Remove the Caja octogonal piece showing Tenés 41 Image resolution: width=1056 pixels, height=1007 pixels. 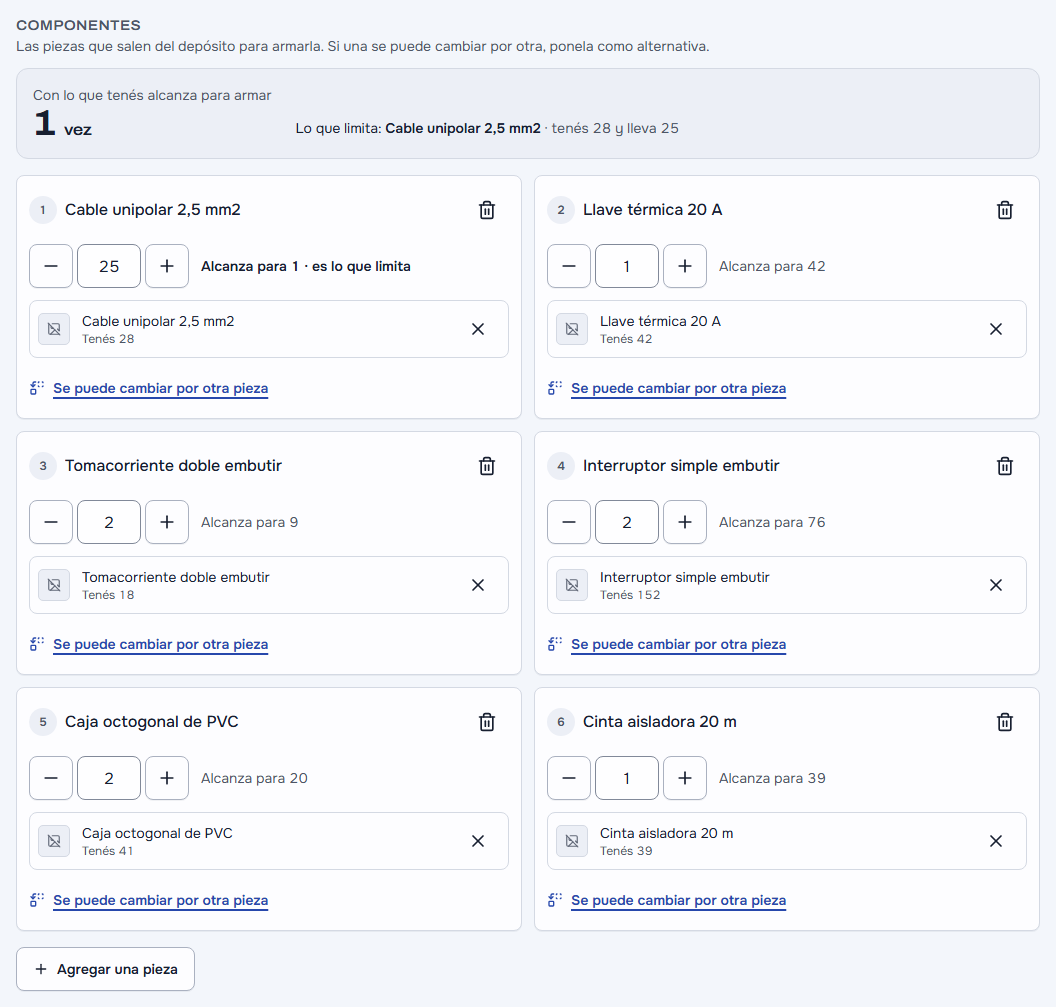point(478,841)
